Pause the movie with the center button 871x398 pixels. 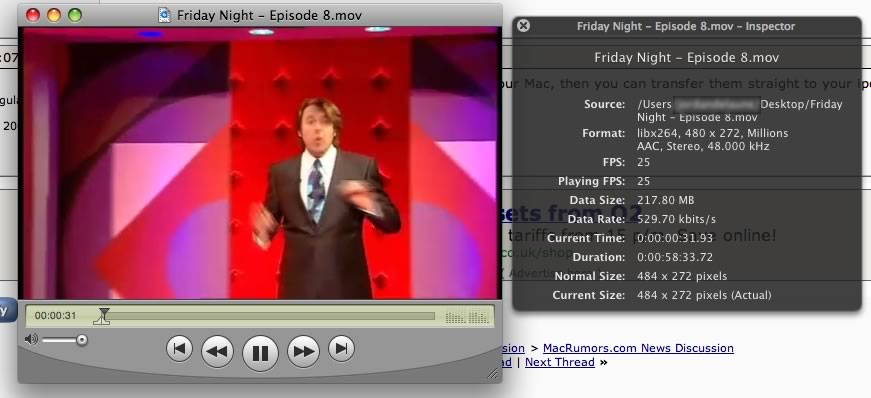click(260, 353)
